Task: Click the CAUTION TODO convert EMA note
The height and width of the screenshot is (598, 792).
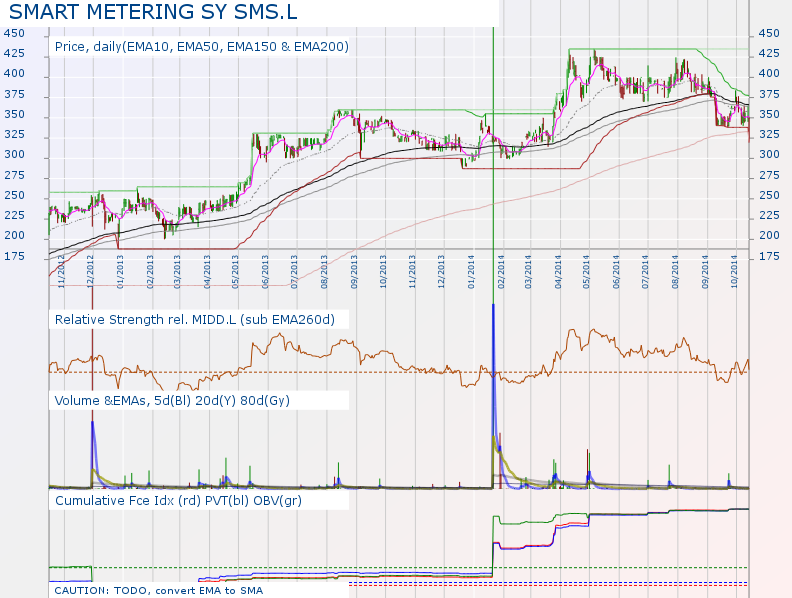Action: 159,590
